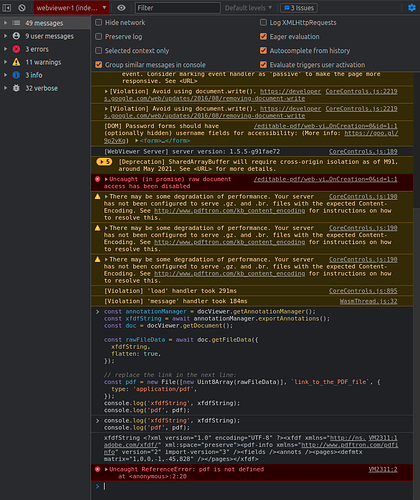Screen dimensions: 420x500
Task: Expand the 49 messages group arrow
Action: (x=5, y=23)
